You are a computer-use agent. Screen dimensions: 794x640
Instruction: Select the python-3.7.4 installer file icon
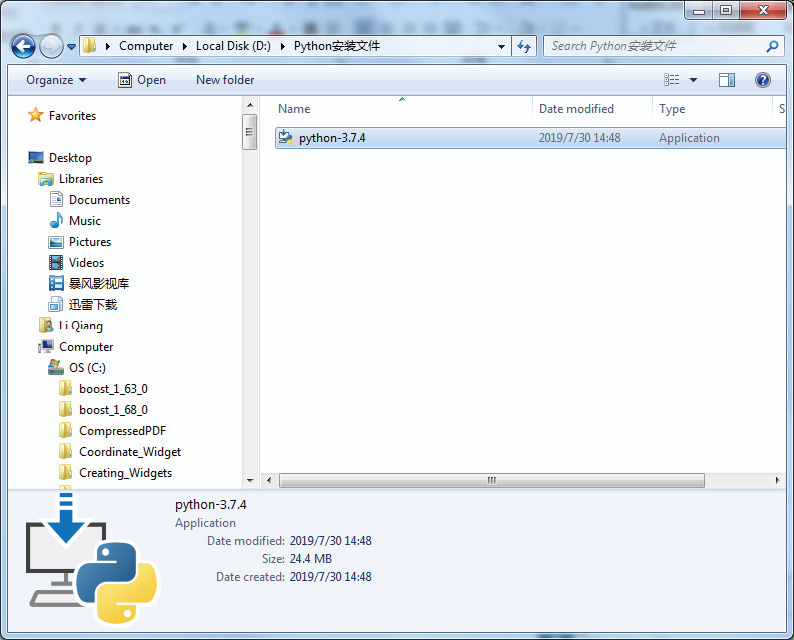(x=286, y=137)
